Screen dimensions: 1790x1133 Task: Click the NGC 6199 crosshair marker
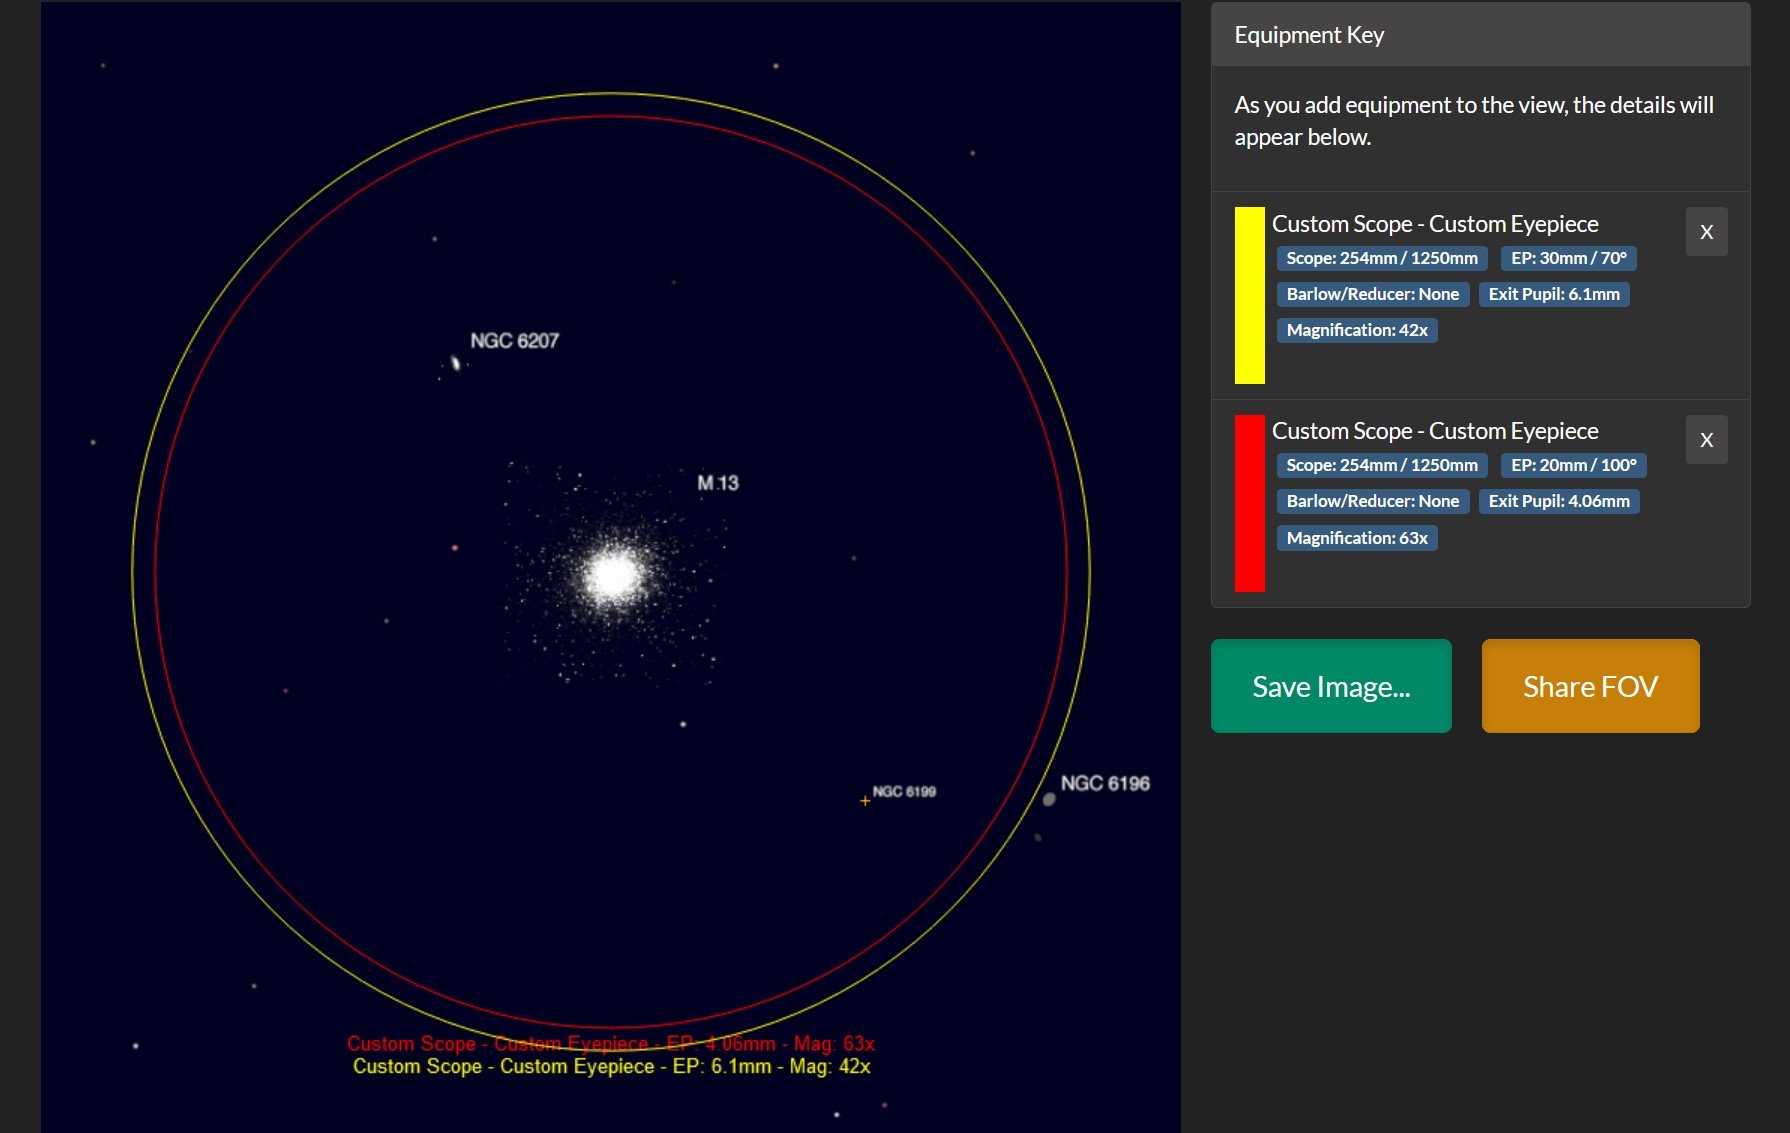[865, 800]
